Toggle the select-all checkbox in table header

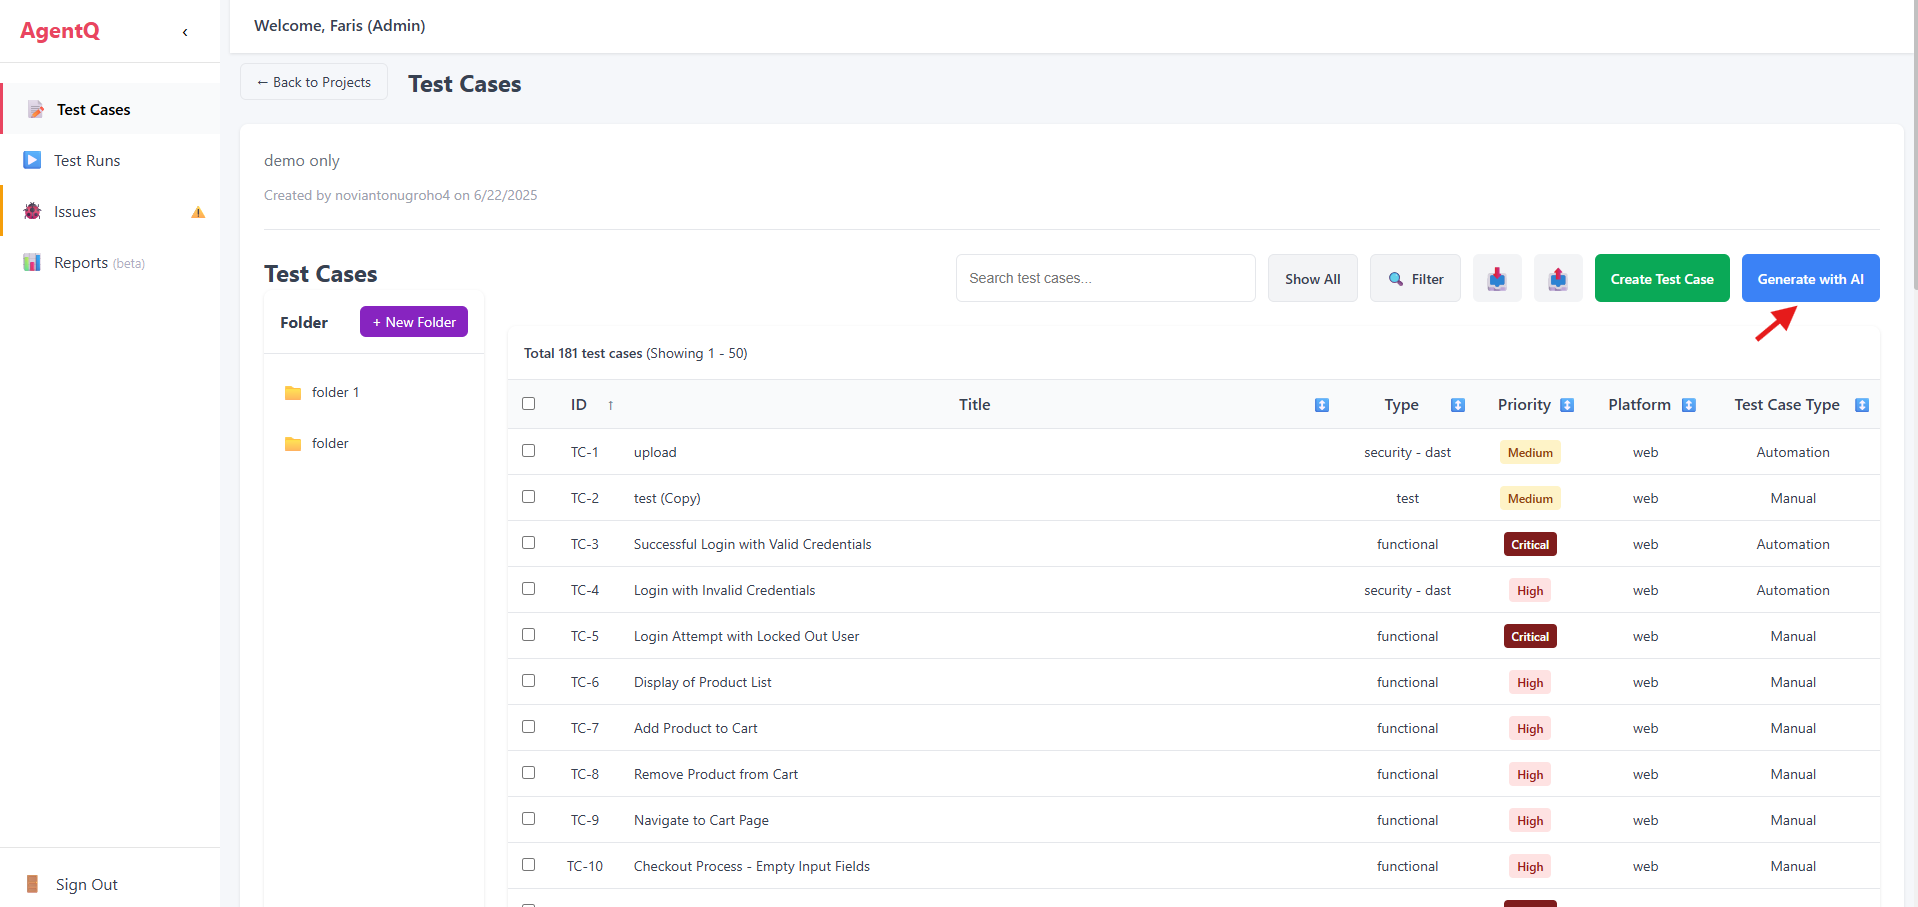click(528, 403)
